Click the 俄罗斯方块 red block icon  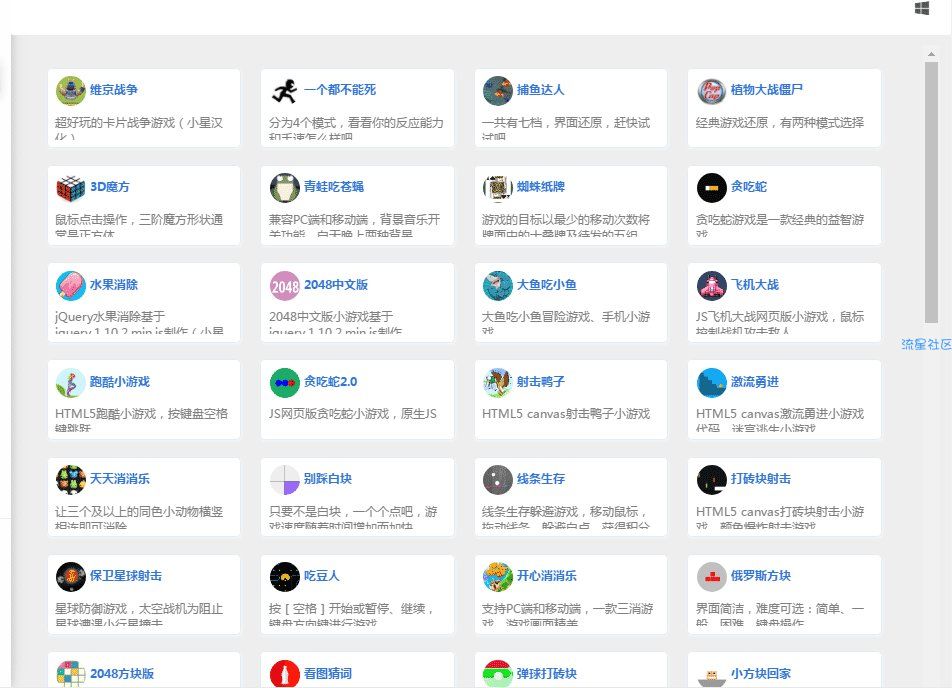712,577
